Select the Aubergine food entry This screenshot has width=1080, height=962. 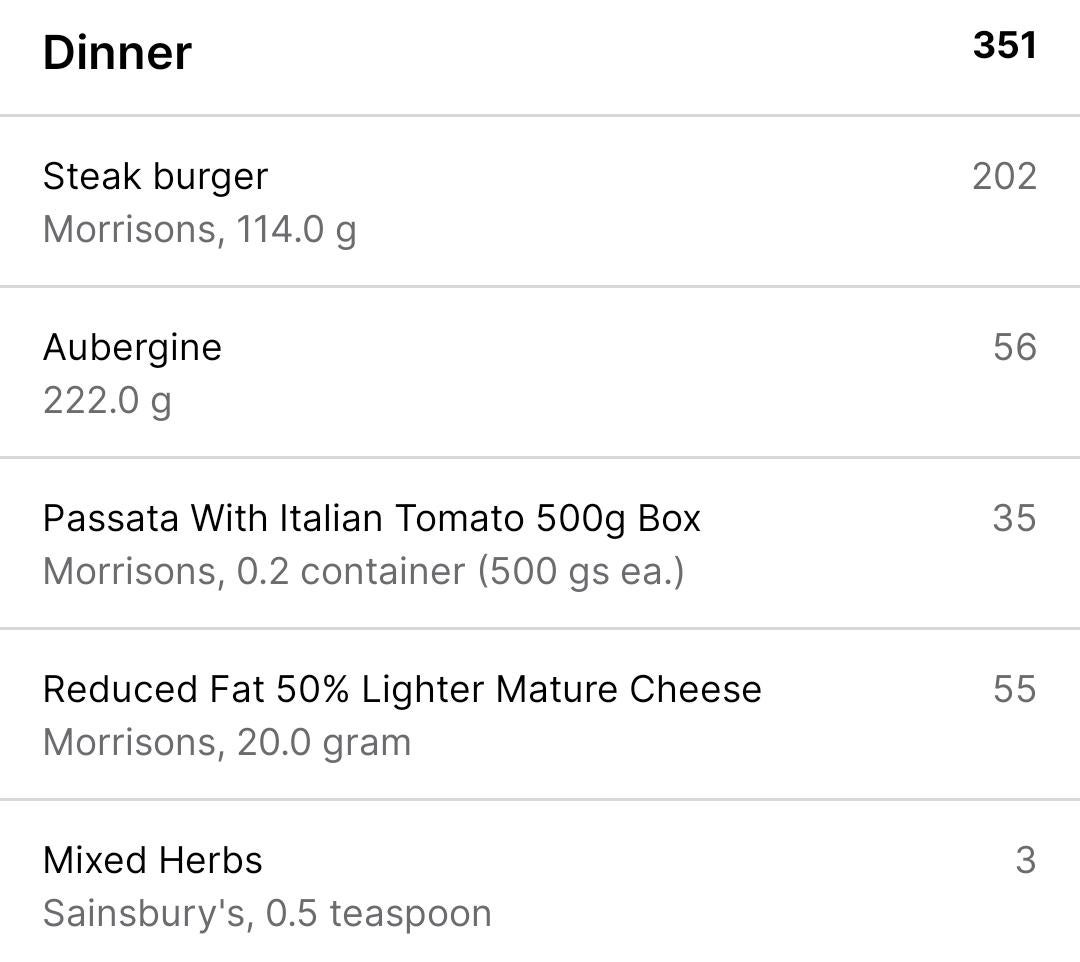click(x=540, y=372)
